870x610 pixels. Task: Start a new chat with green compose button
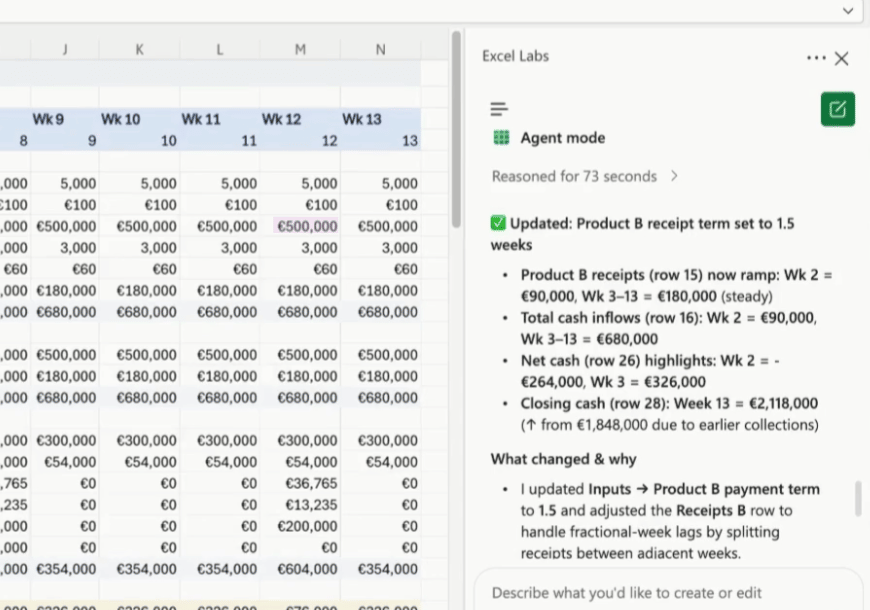(x=837, y=109)
